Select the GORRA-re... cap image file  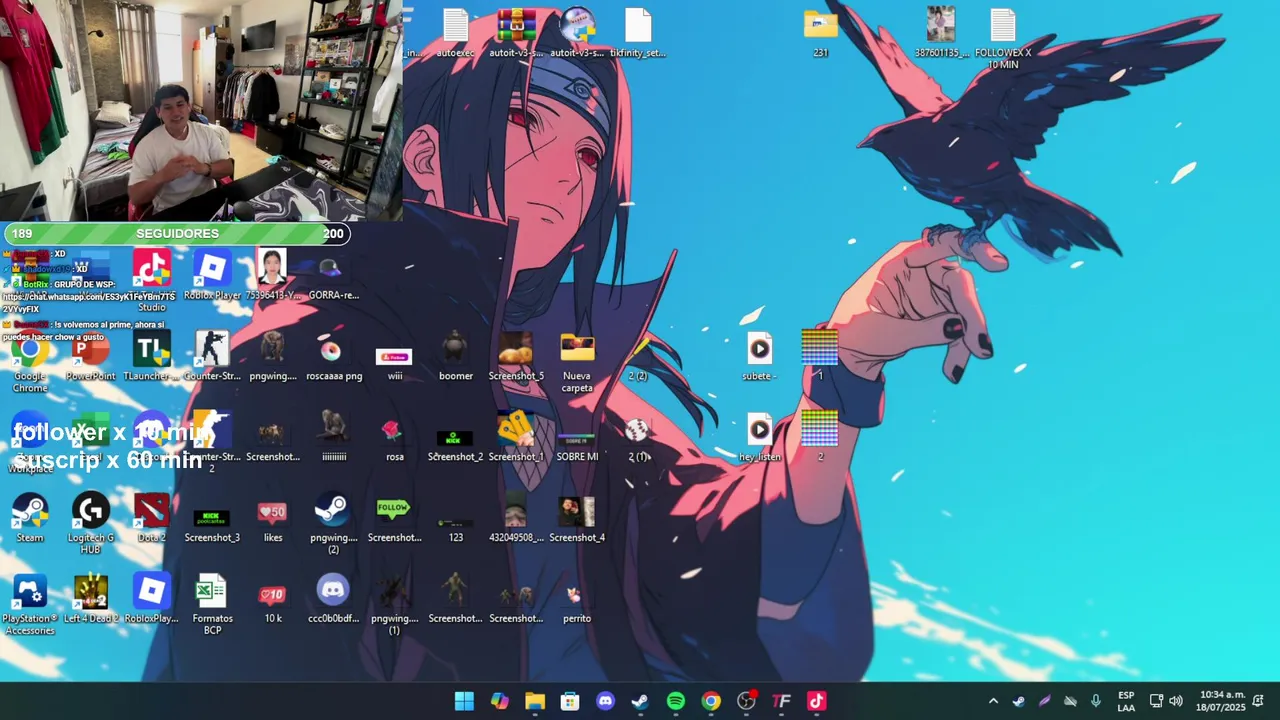334,276
